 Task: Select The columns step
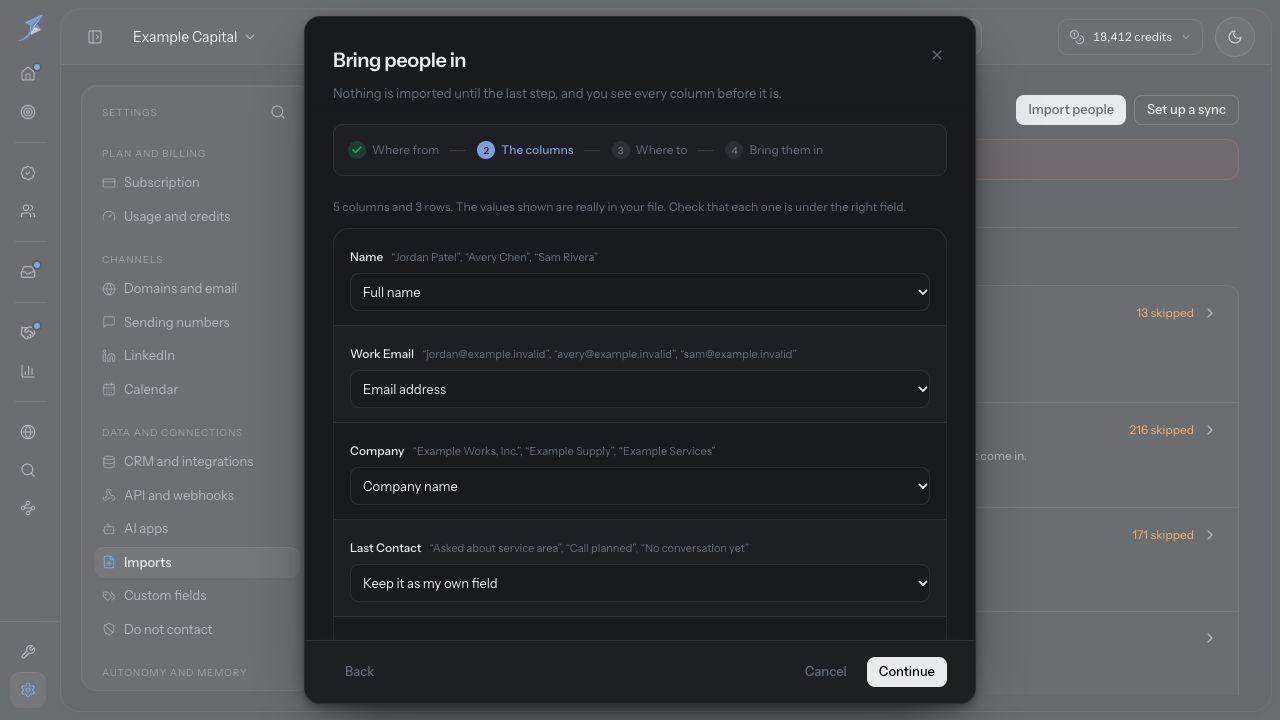click(x=525, y=150)
